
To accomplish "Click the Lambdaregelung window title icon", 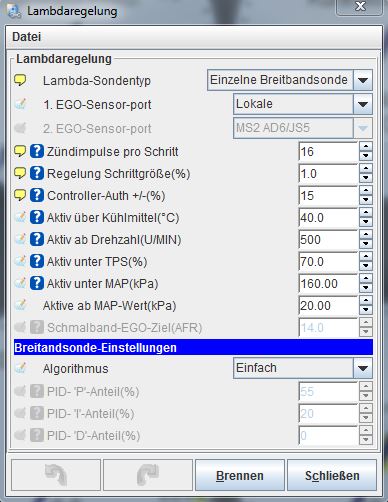I will coord(15,11).
